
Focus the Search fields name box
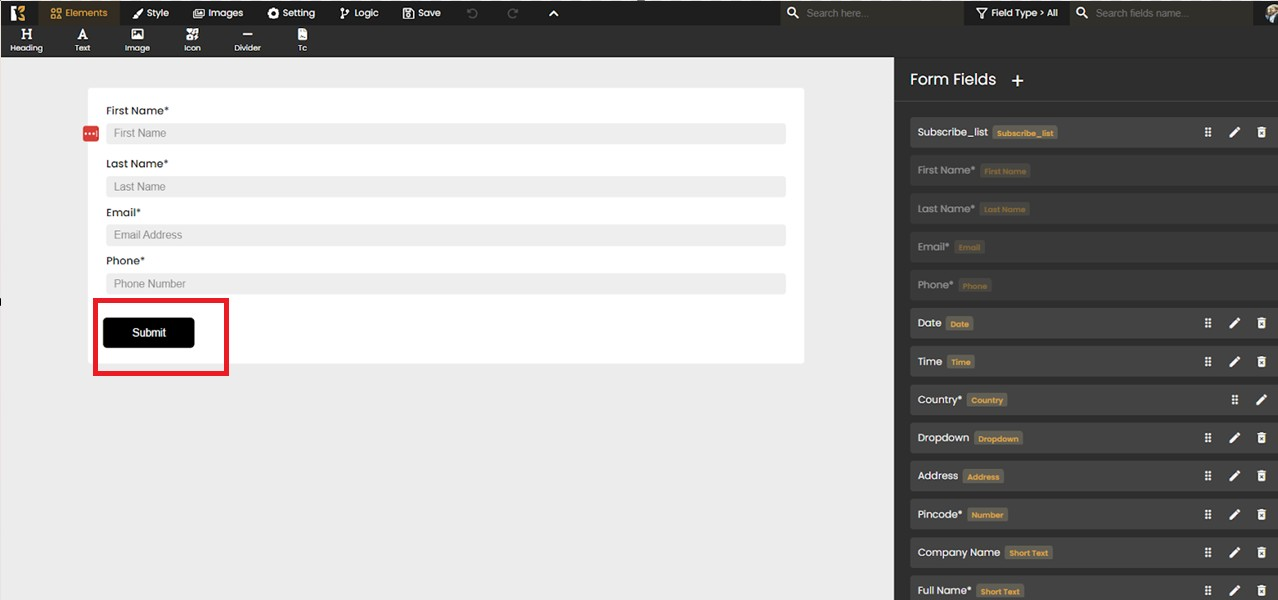tap(1165, 13)
